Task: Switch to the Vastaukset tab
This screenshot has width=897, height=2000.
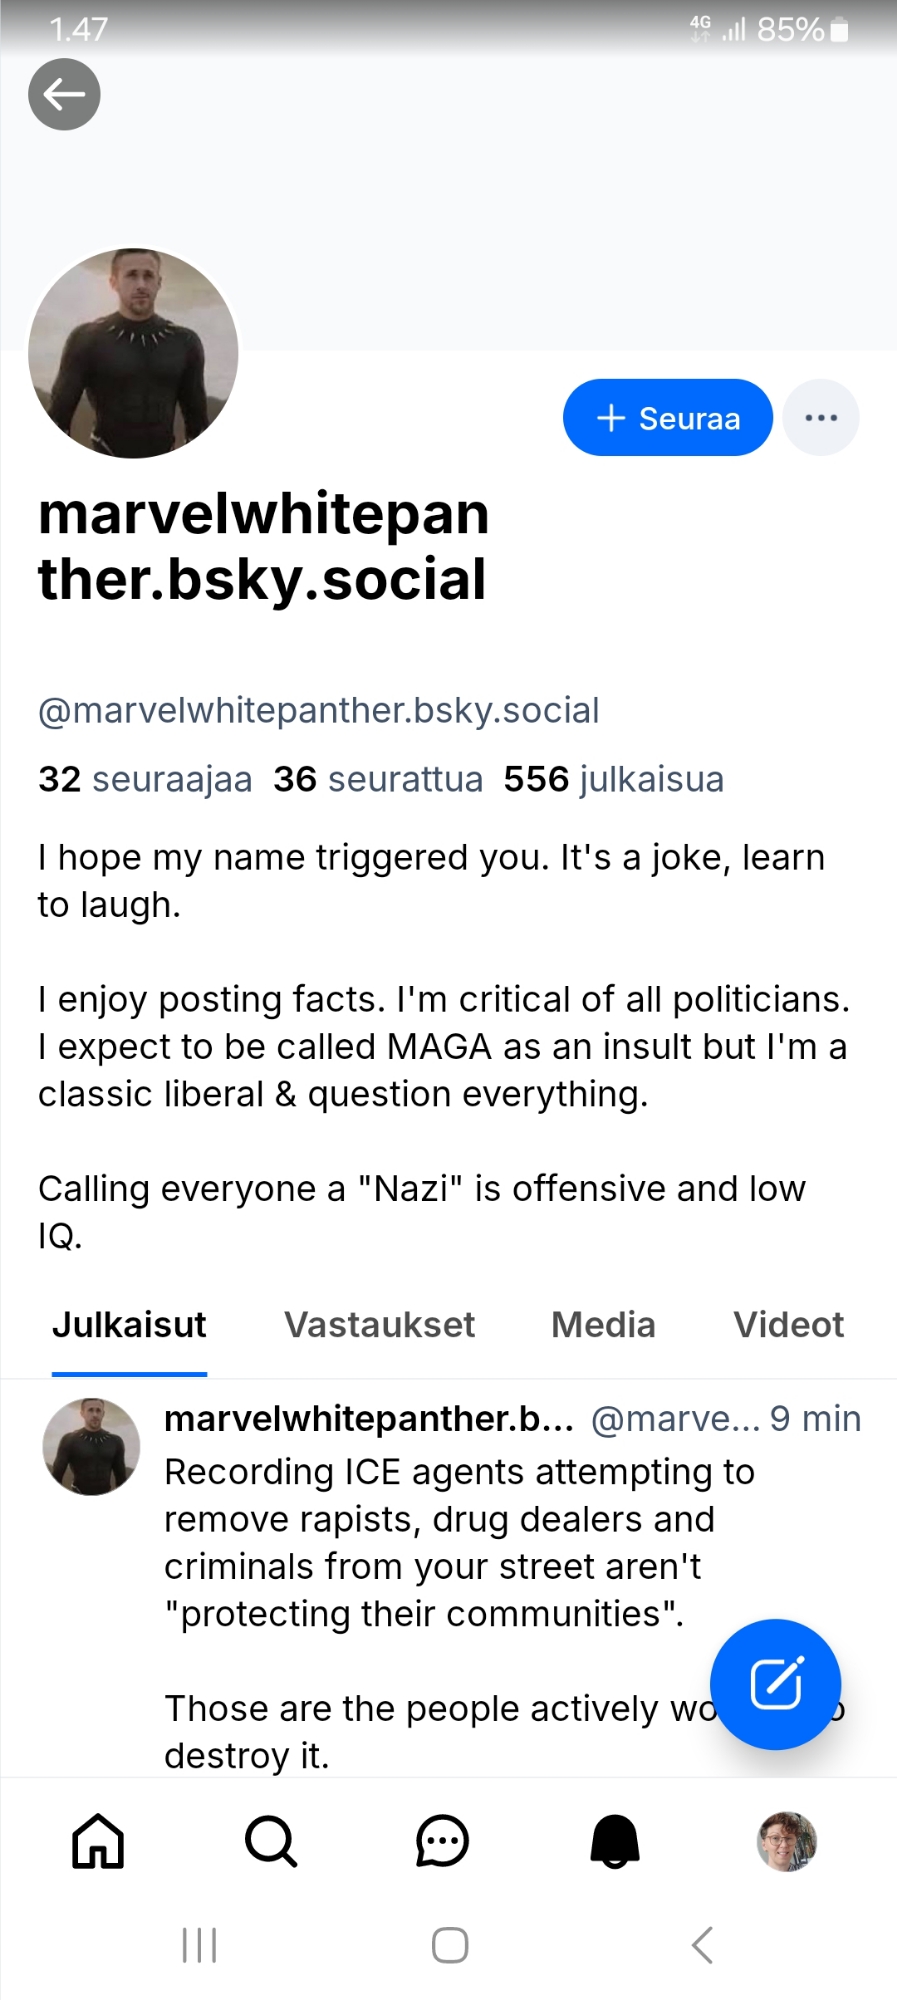Action: tap(379, 1325)
